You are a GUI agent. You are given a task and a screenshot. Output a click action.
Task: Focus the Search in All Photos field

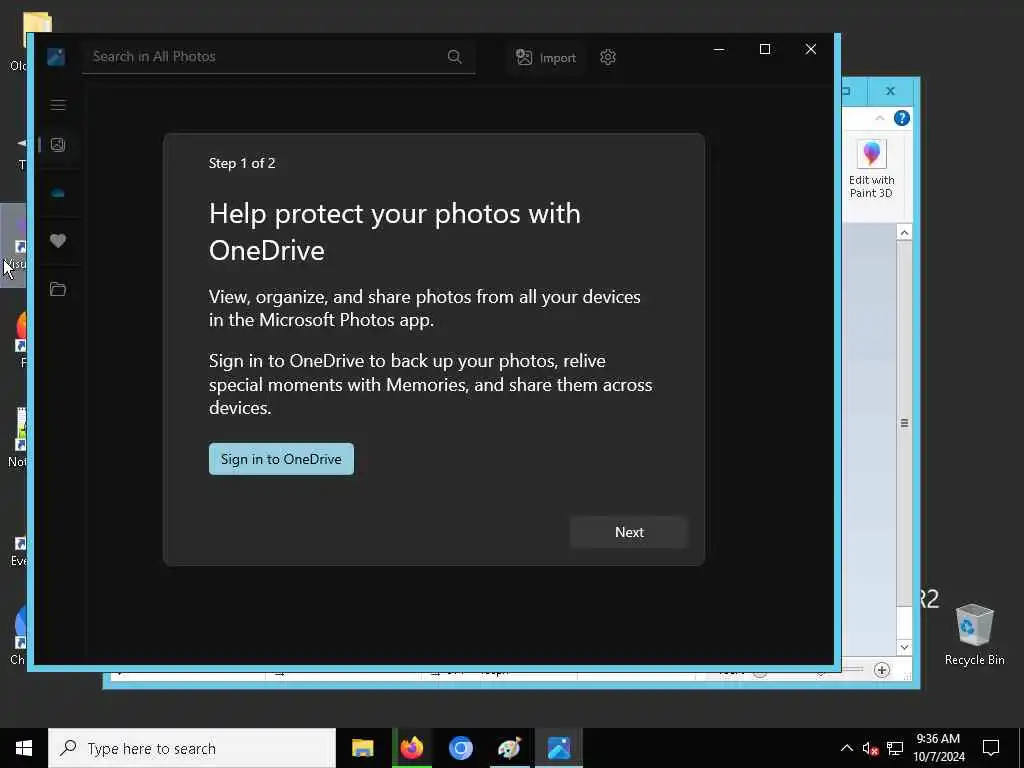(279, 57)
